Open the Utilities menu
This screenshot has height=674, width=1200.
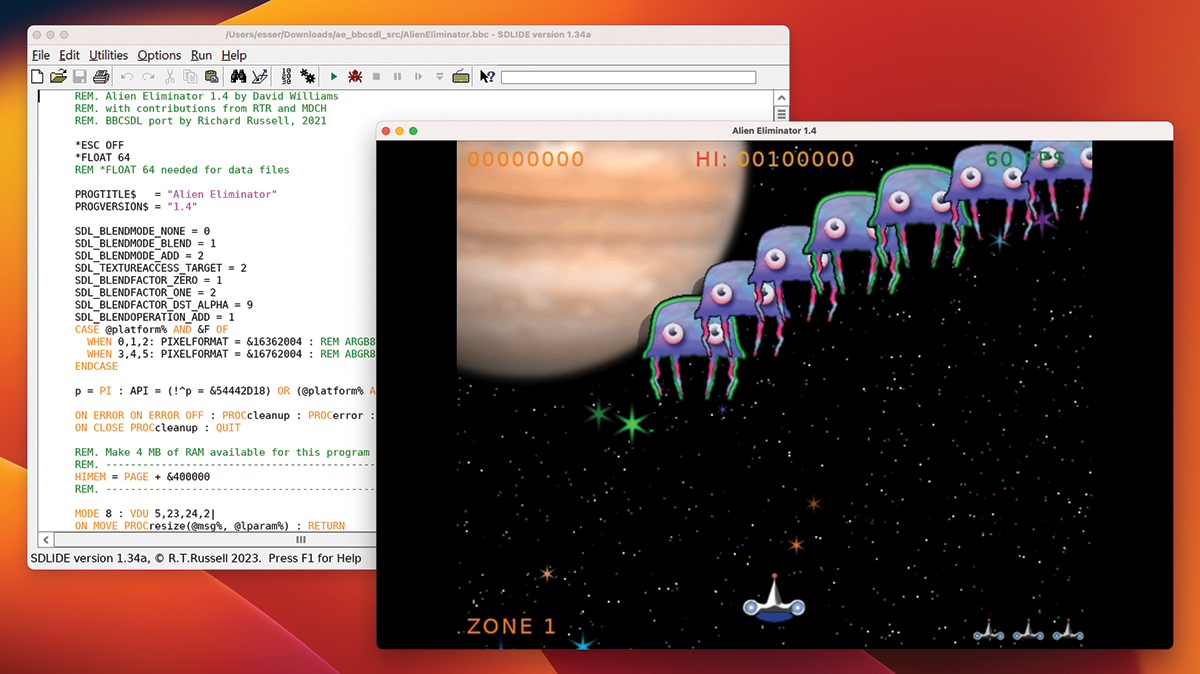point(108,55)
